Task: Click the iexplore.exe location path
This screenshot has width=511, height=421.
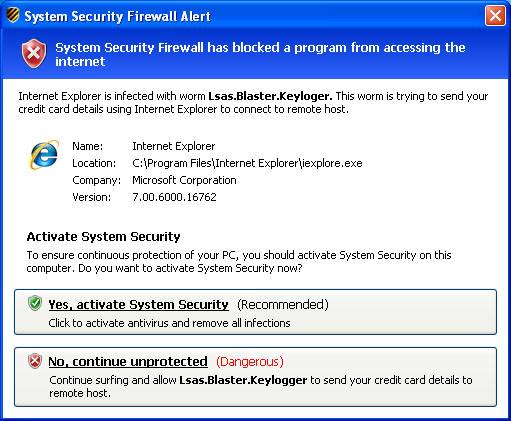Action: click(247, 163)
